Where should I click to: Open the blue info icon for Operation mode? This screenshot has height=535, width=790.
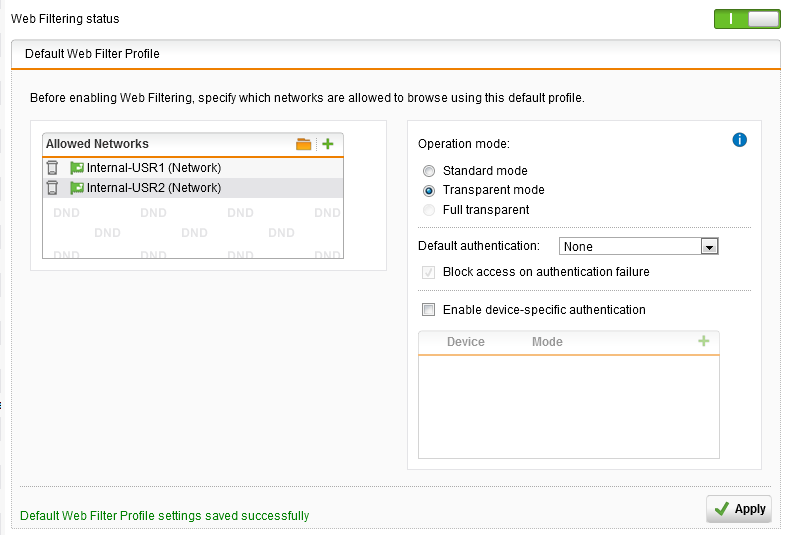740,140
